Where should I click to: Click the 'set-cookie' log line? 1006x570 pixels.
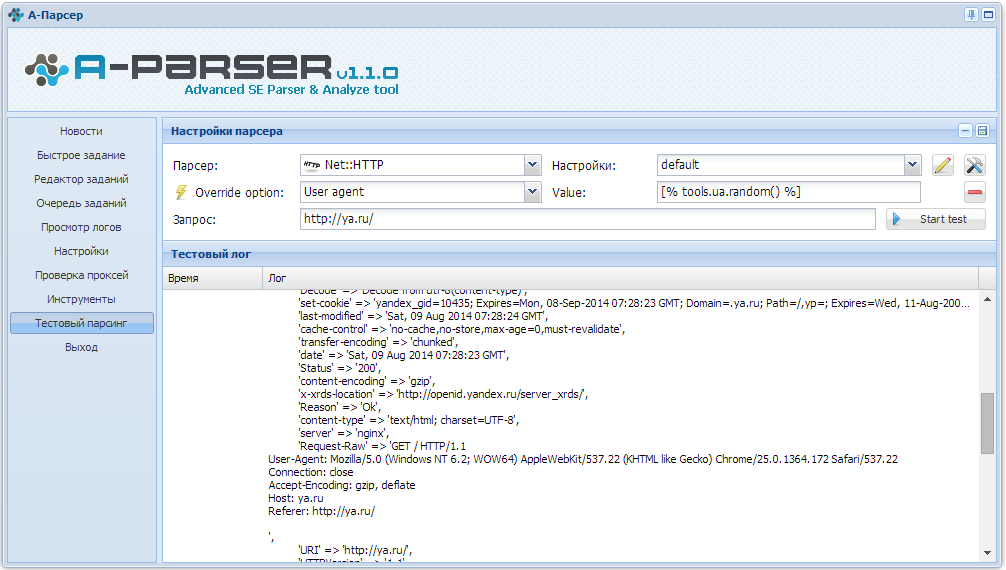click(634, 303)
